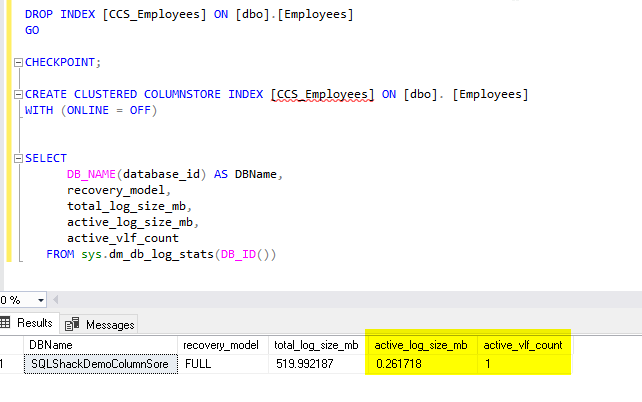Place cursor on the DROP INDEX line
The width and height of the screenshot is (642, 402).
(189, 15)
